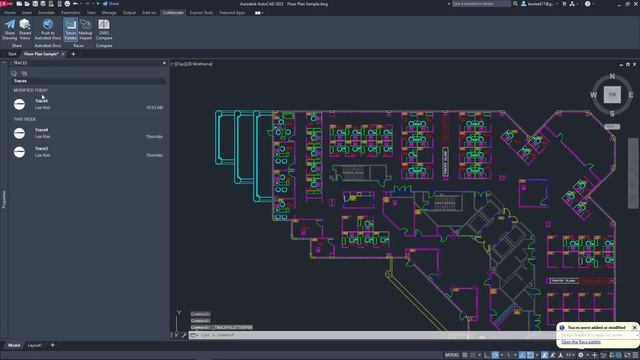This screenshot has height=360, width=640.
Task: Click the Customization menu icon in status bar
Action: (x=635, y=356)
